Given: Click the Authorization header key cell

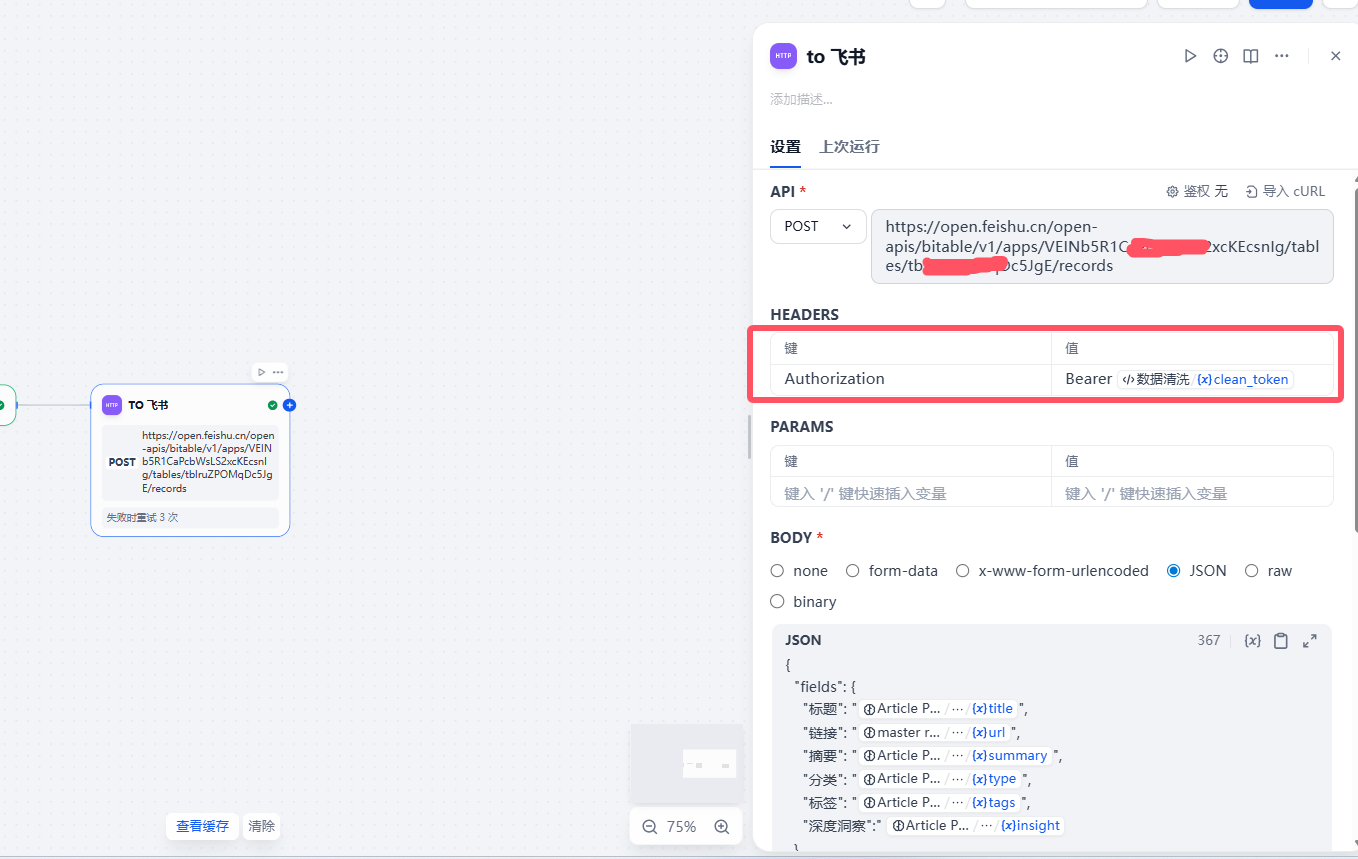Looking at the screenshot, I should (911, 379).
